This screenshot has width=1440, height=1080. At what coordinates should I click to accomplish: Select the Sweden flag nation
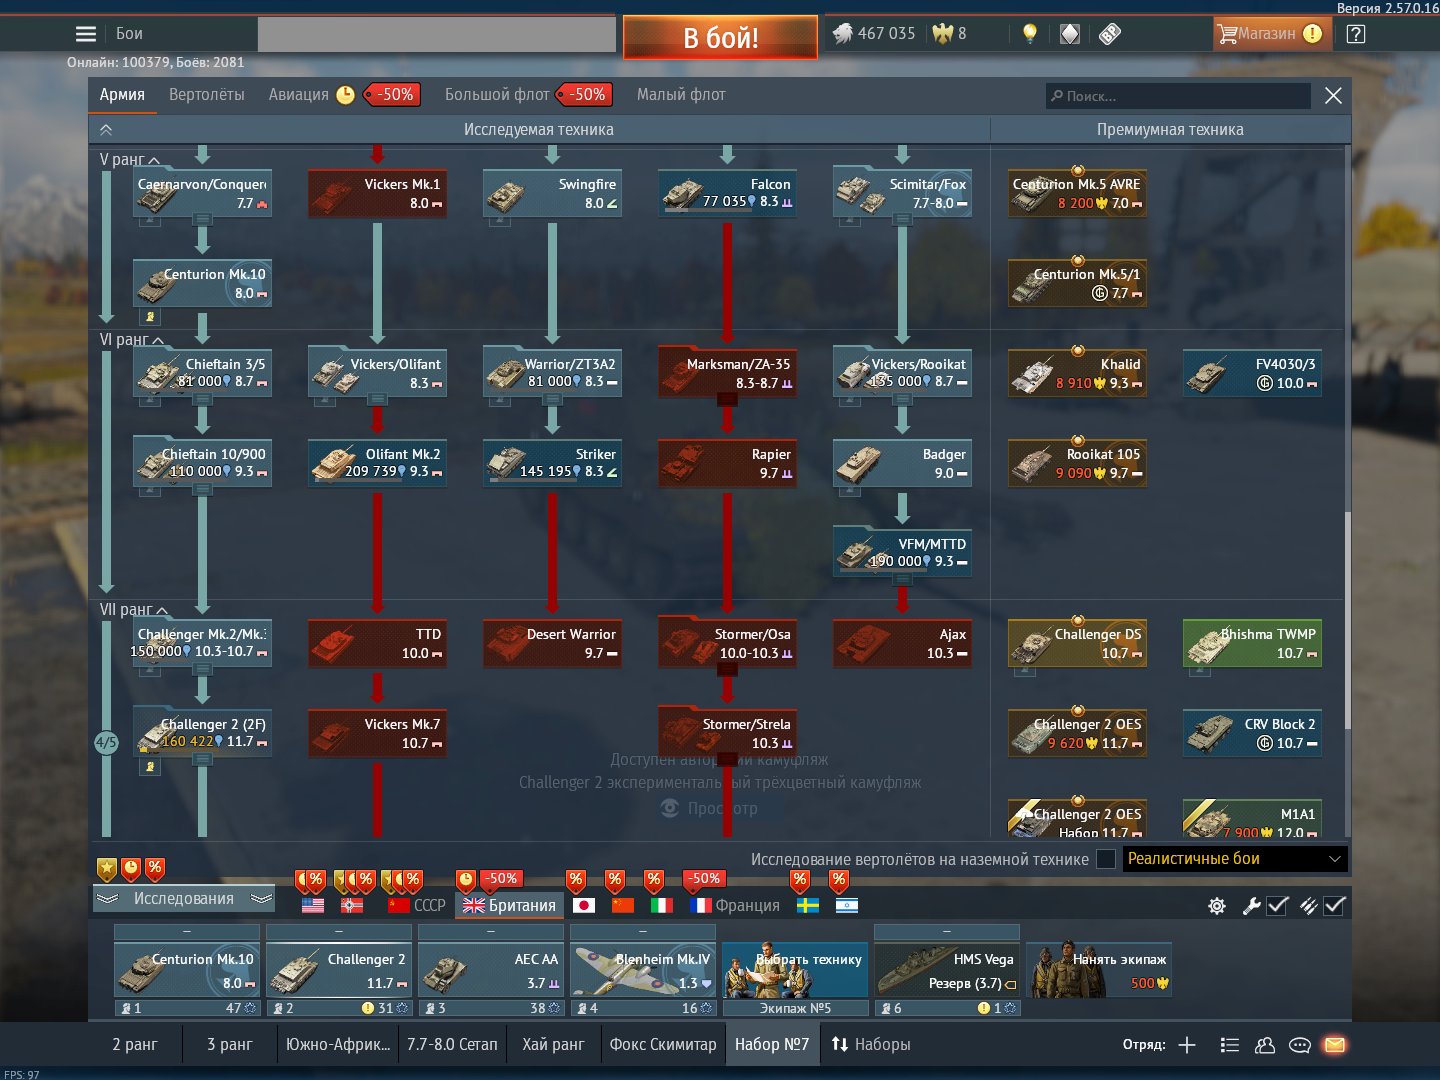point(808,905)
